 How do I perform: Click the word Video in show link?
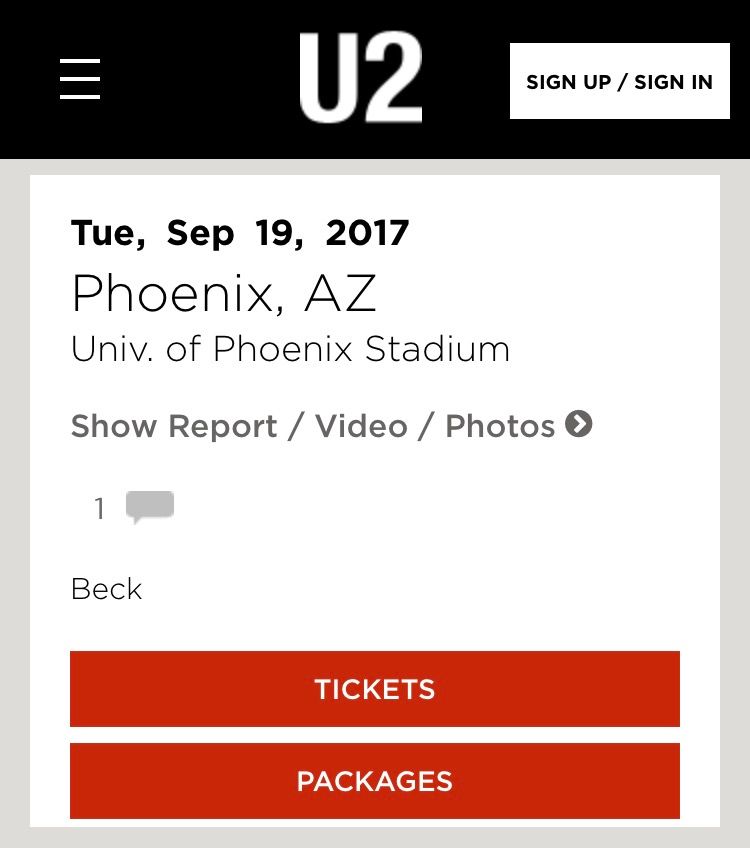(360, 426)
